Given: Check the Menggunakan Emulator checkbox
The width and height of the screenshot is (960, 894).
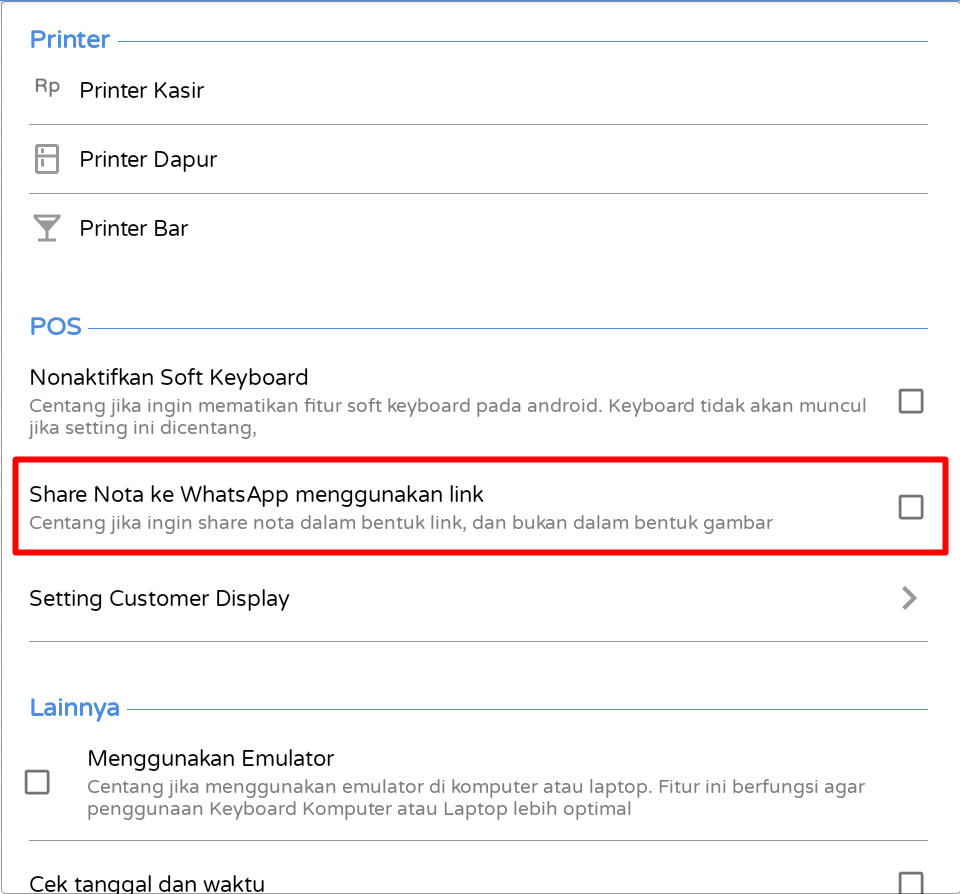Looking at the screenshot, I should (x=37, y=782).
